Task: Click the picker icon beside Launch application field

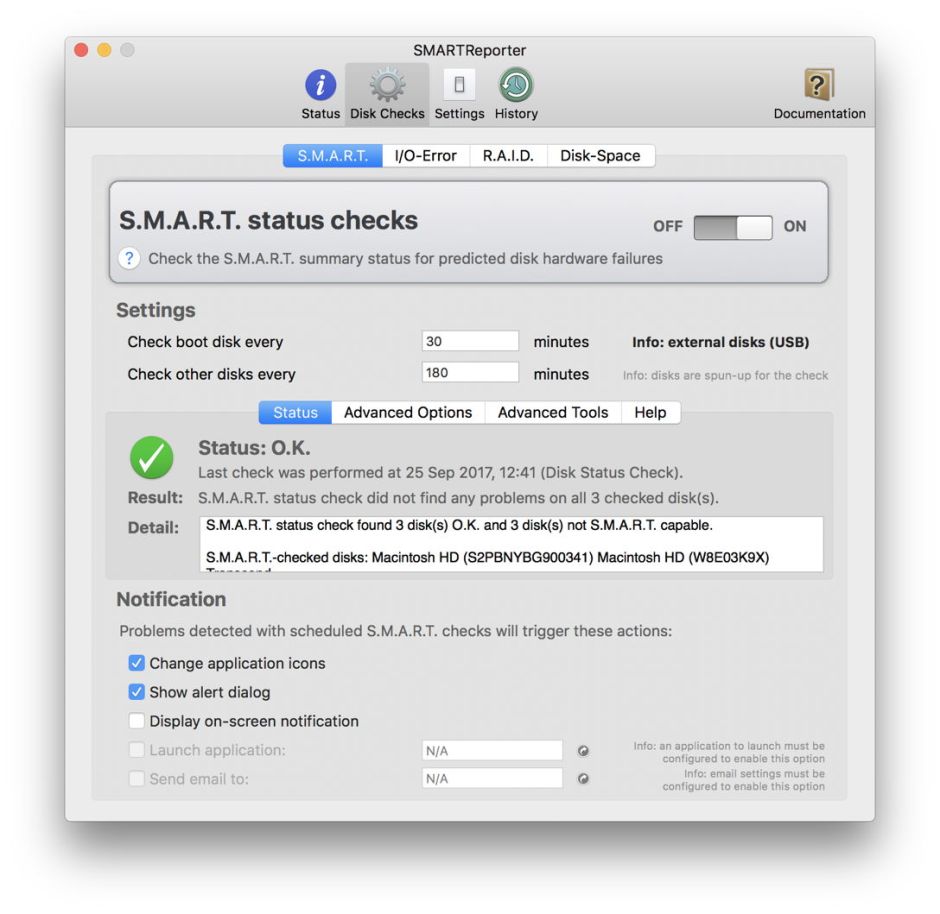Action: pos(583,750)
